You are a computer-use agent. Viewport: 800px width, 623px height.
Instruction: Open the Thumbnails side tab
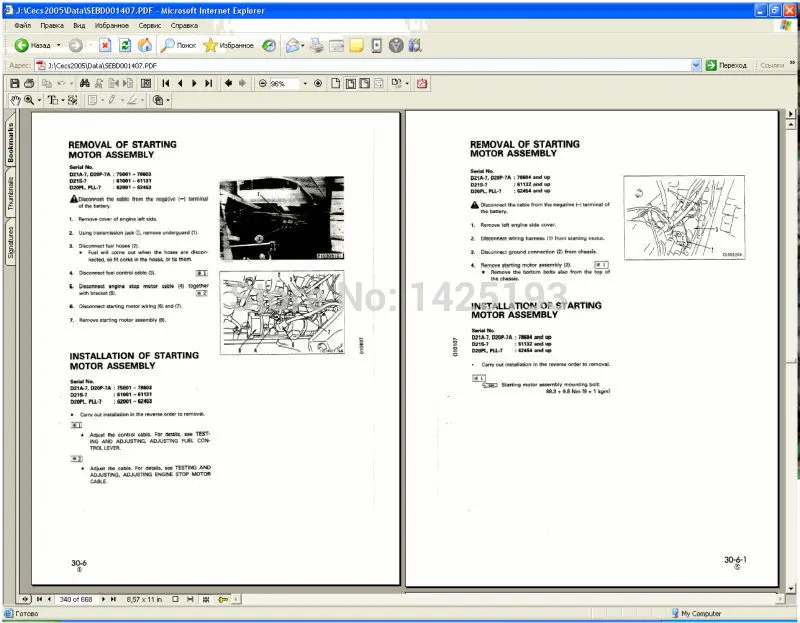pos(10,193)
